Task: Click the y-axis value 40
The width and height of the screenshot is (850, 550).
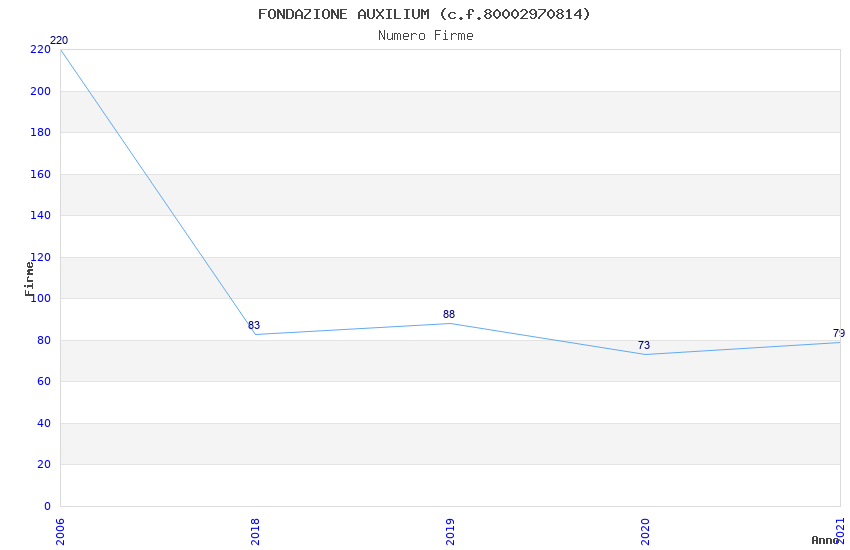Action: [44, 423]
